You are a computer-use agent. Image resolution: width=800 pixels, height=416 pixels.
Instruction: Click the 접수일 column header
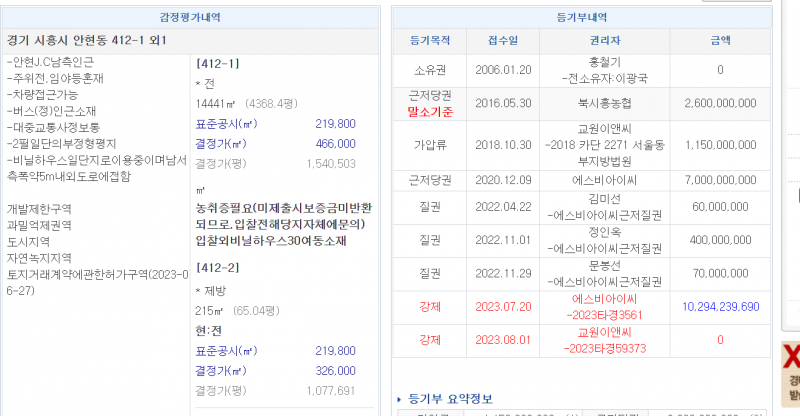coord(503,40)
